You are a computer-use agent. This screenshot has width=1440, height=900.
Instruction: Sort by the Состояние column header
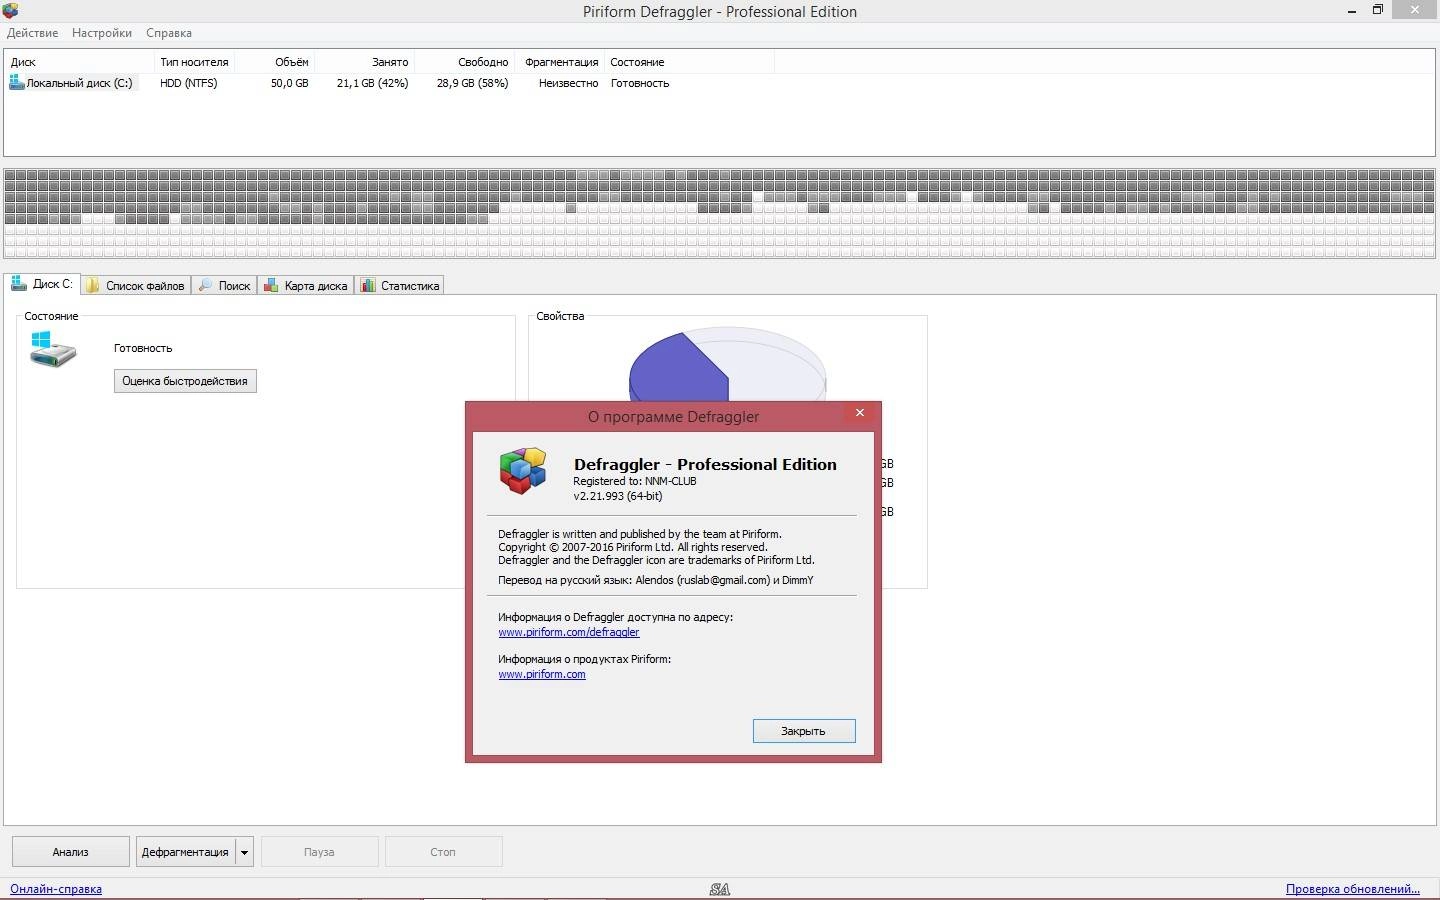pyautogui.click(x=689, y=62)
